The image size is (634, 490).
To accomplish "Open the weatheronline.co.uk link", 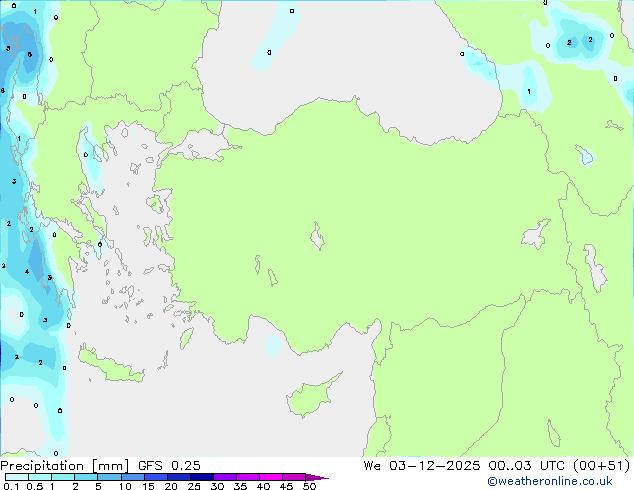I will click(549, 481).
